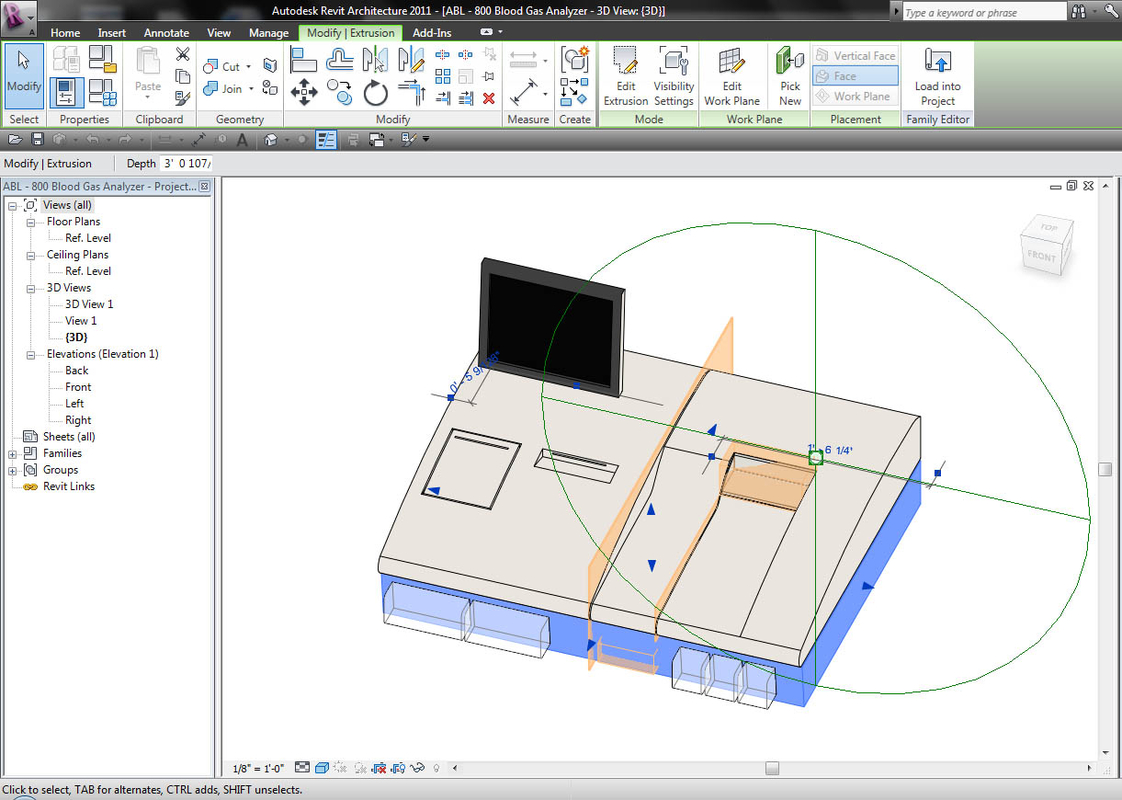Image resolution: width=1122 pixels, height=800 pixels.
Task: Expand the Floor Plans tree node
Action: (x=30, y=221)
